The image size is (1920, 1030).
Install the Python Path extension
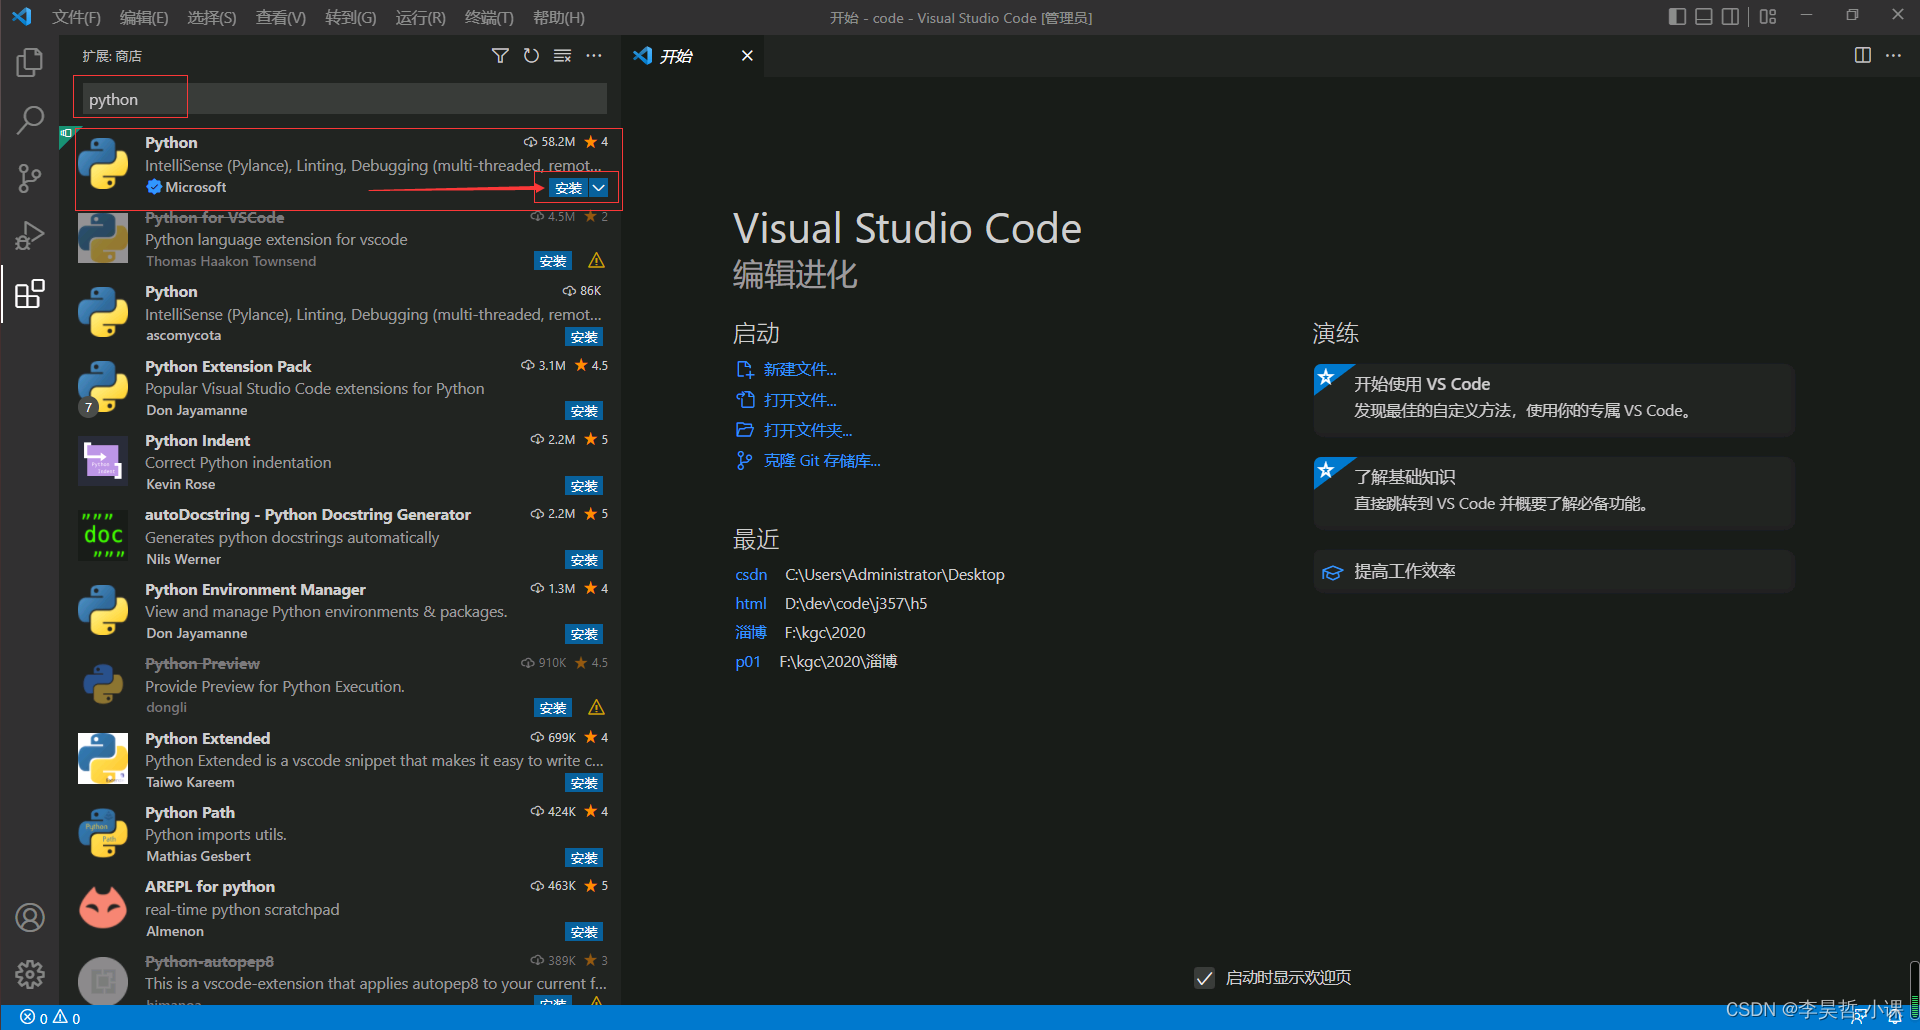pos(584,858)
